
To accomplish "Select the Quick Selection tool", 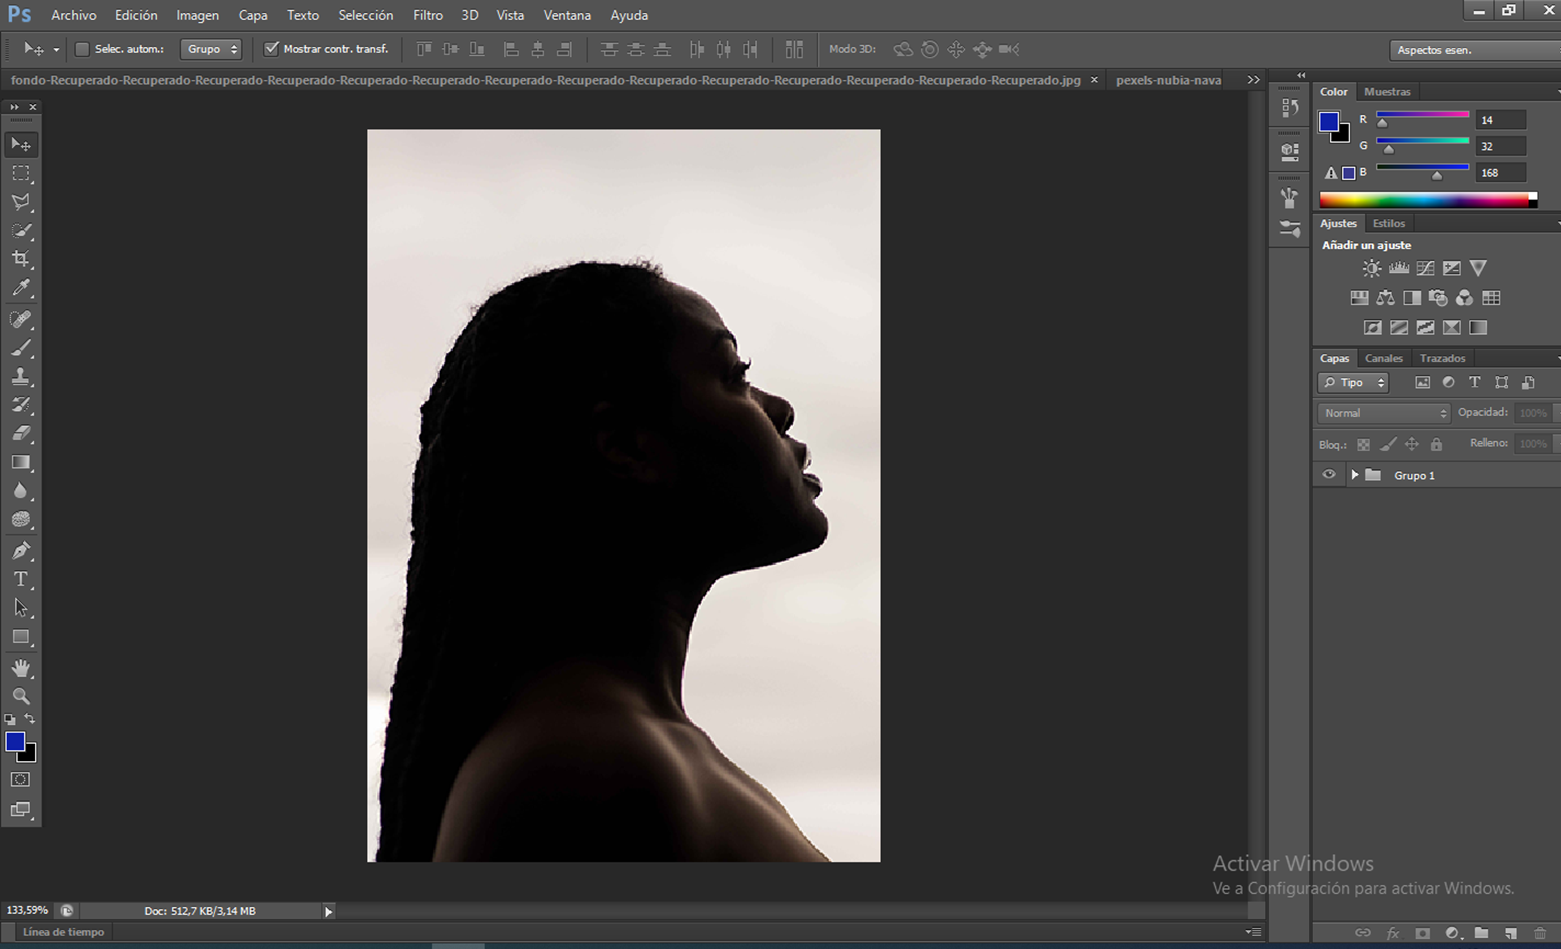I will click(20, 231).
